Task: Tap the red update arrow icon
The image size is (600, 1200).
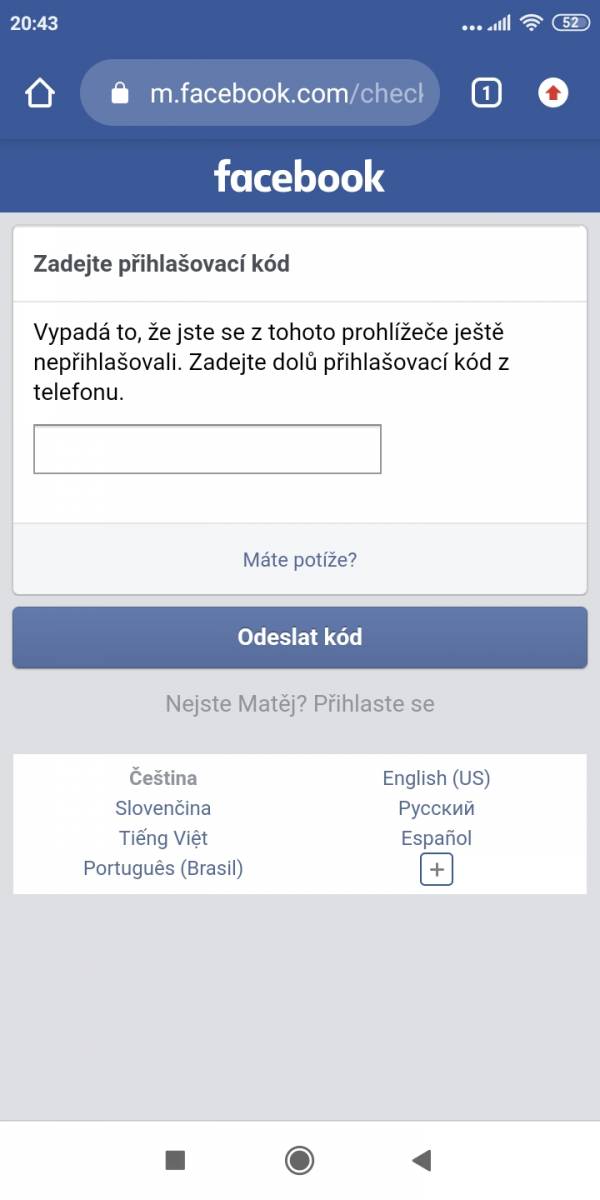Action: point(553,94)
